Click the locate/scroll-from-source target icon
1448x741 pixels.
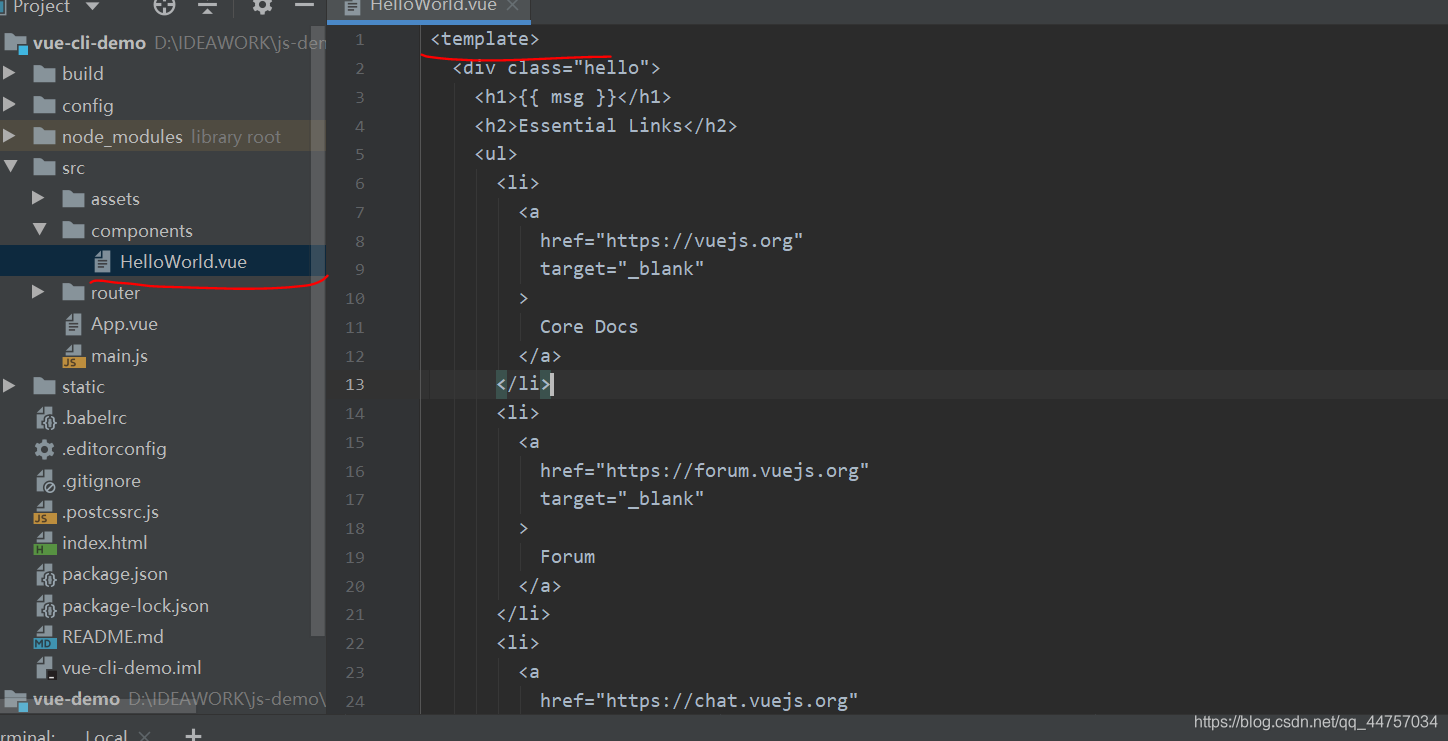point(164,7)
